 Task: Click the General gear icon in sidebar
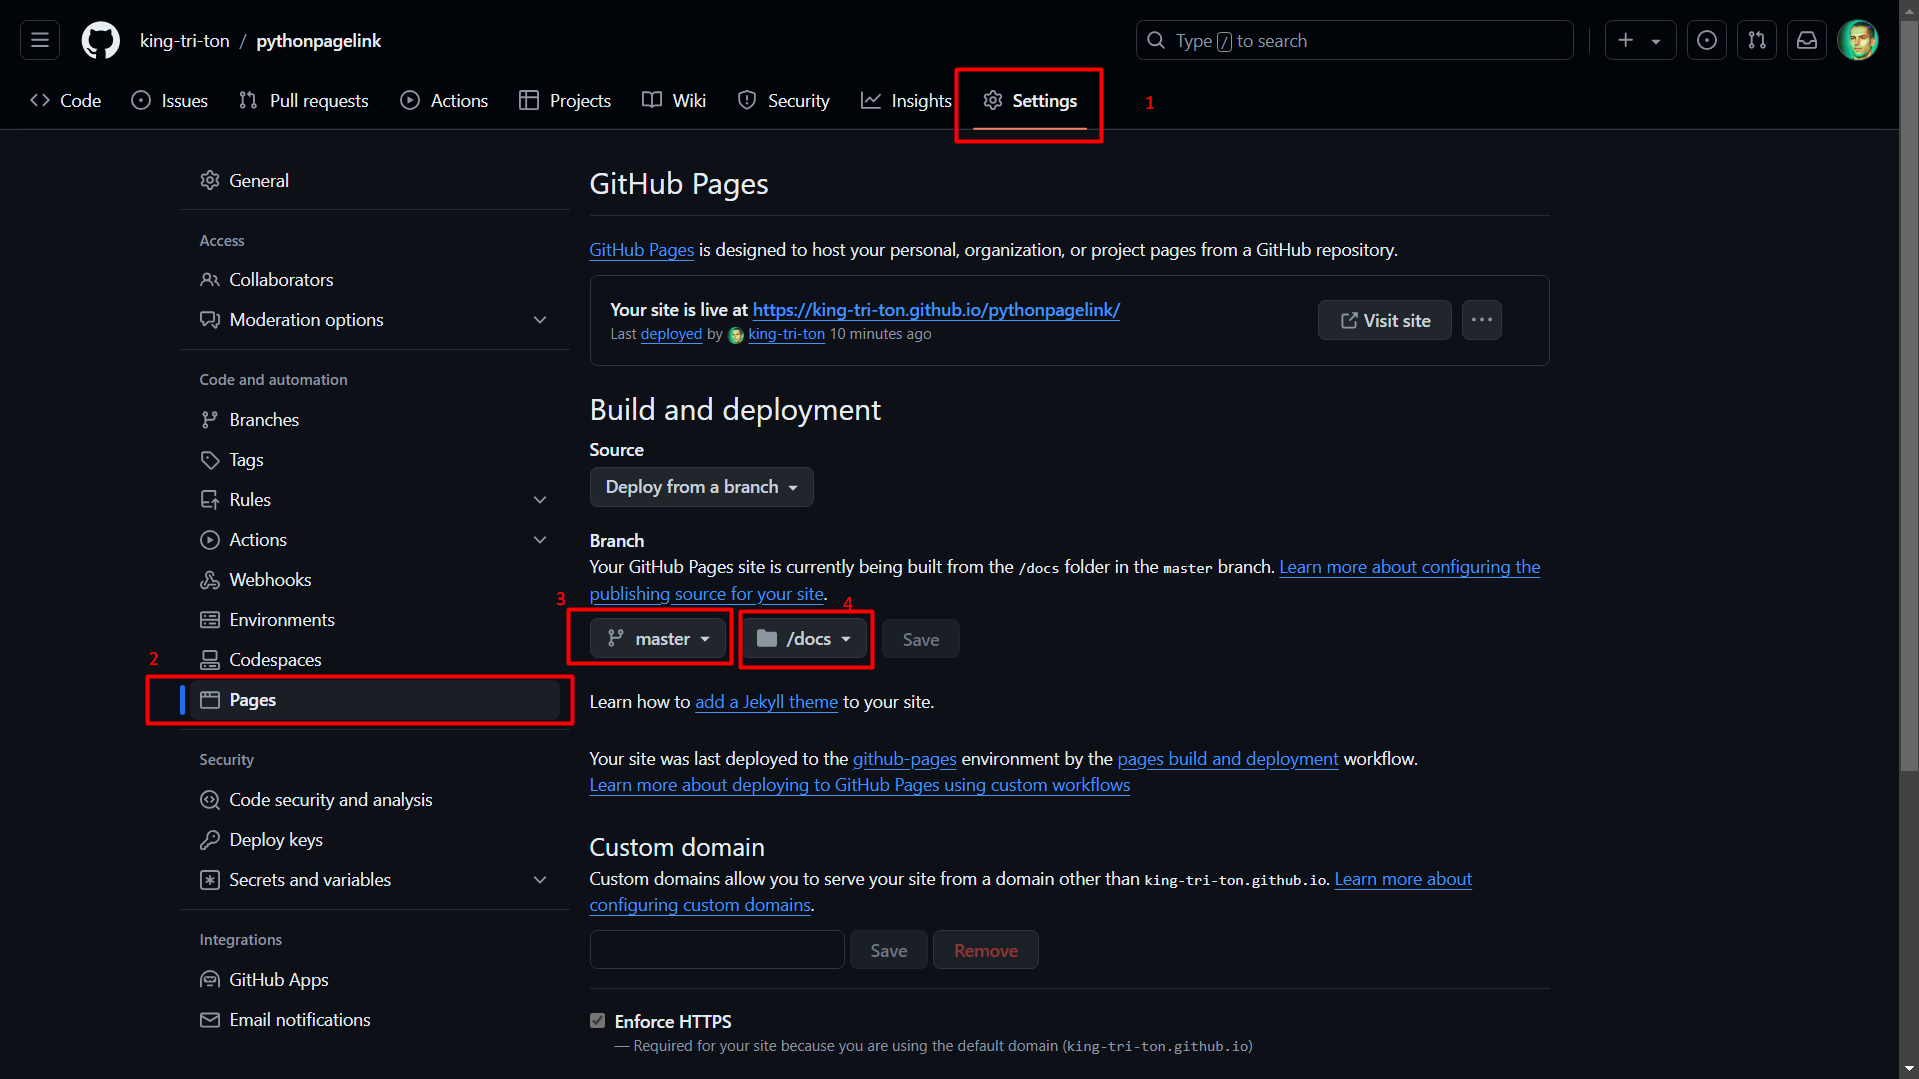click(x=209, y=180)
